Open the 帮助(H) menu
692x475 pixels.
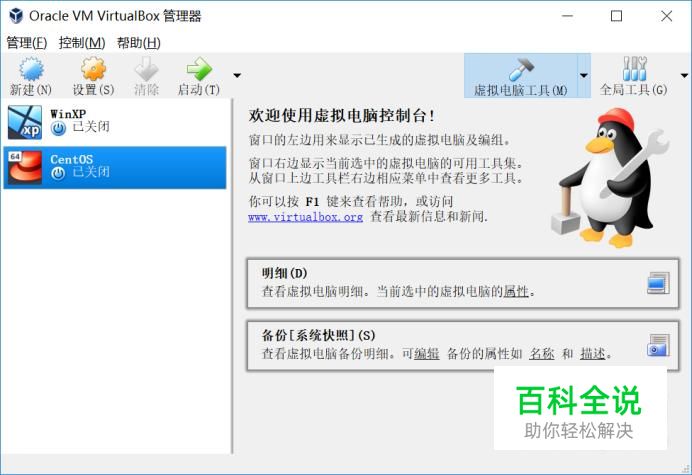pos(139,43)
